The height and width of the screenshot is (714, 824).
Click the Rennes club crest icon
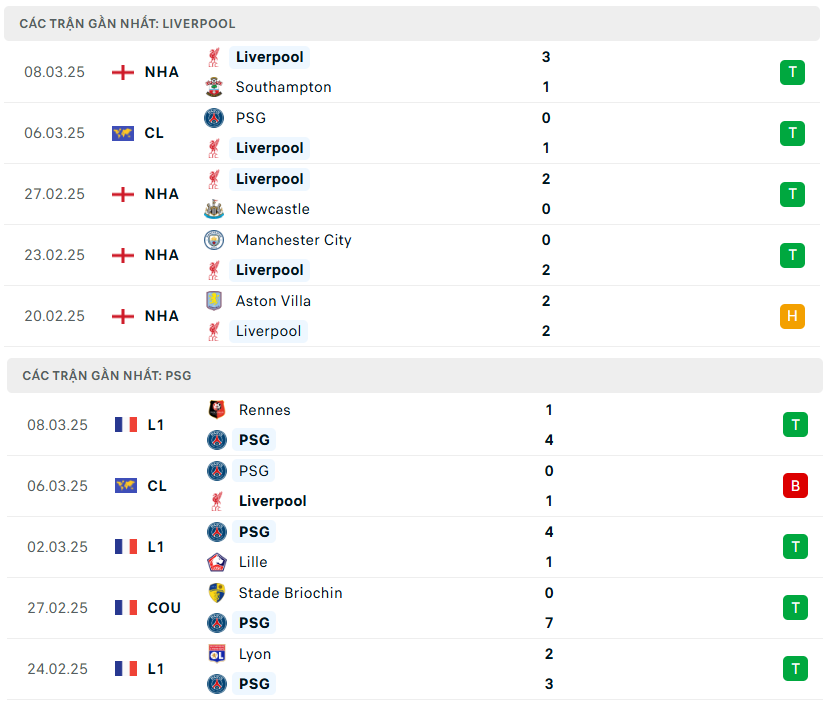[x=216, y=410]
